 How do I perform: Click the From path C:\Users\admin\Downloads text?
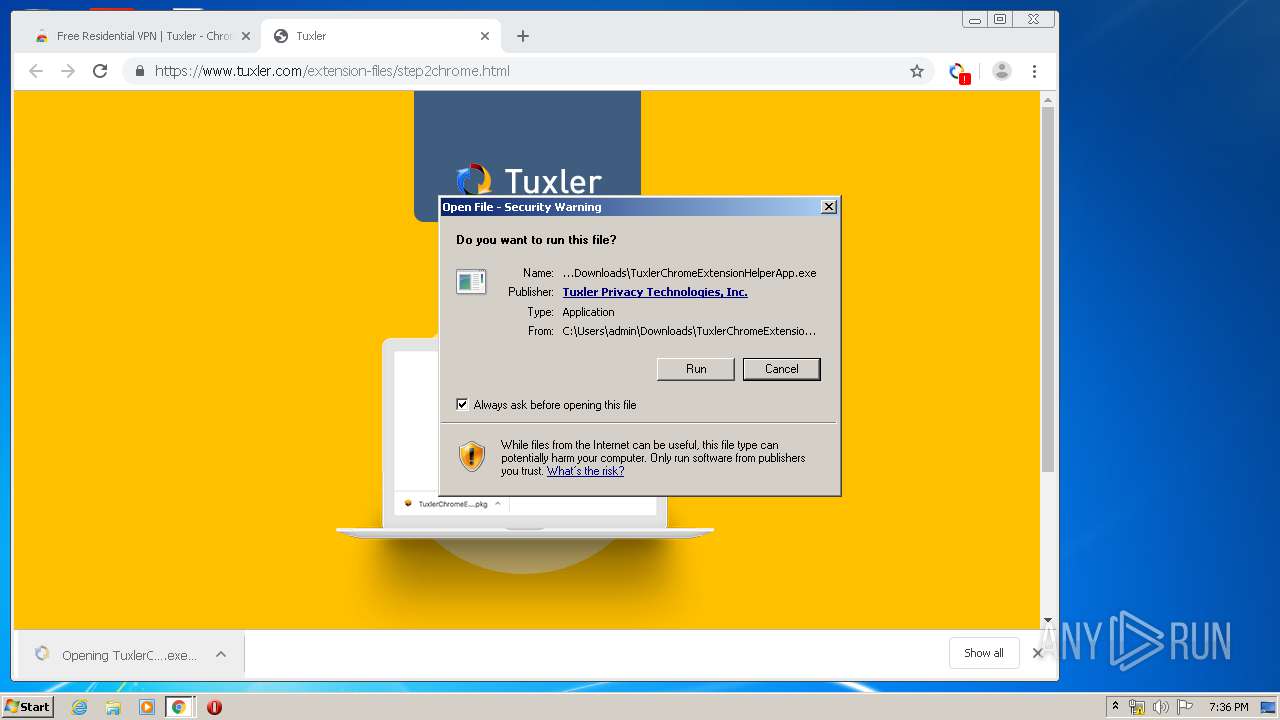pyautogui.click(x=689, y=331)
